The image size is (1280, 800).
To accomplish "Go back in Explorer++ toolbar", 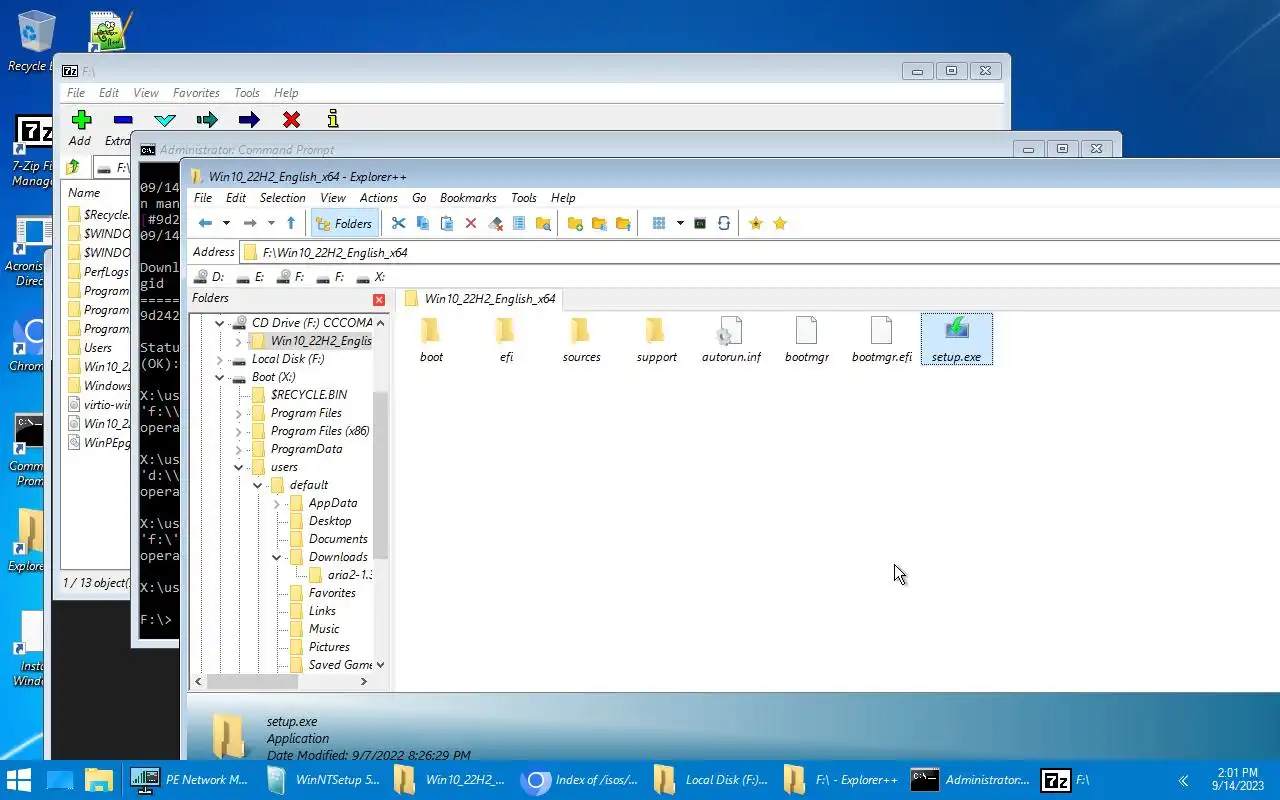I will tap(205, 224).
